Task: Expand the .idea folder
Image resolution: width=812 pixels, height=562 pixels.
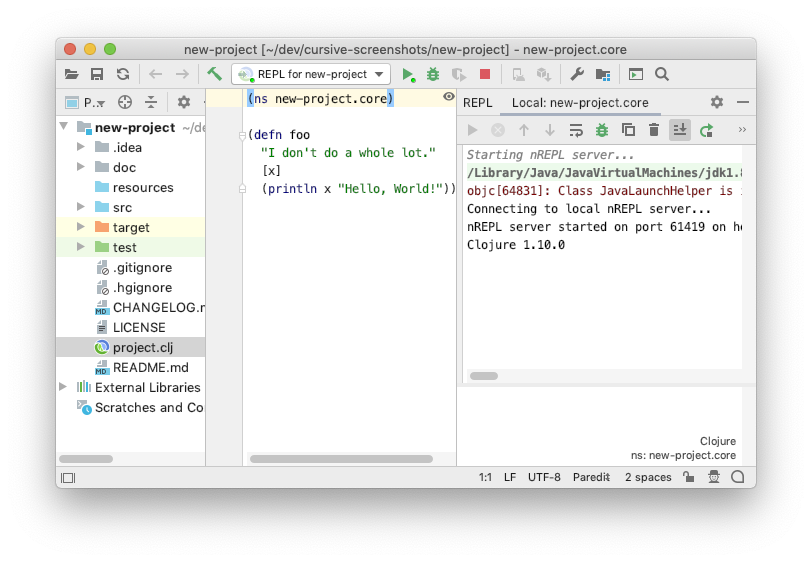Action: coord(81,147)
